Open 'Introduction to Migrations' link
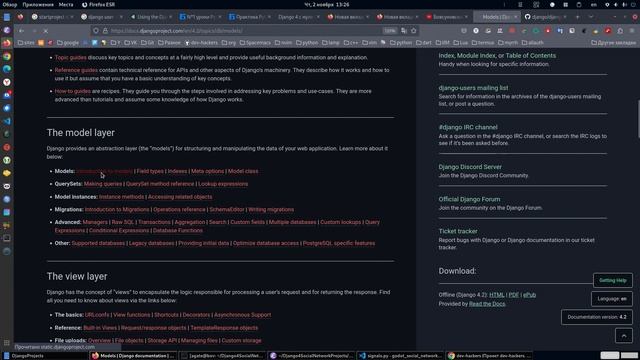The width and height of the screenshot is (640, 360). pos(117,209)
